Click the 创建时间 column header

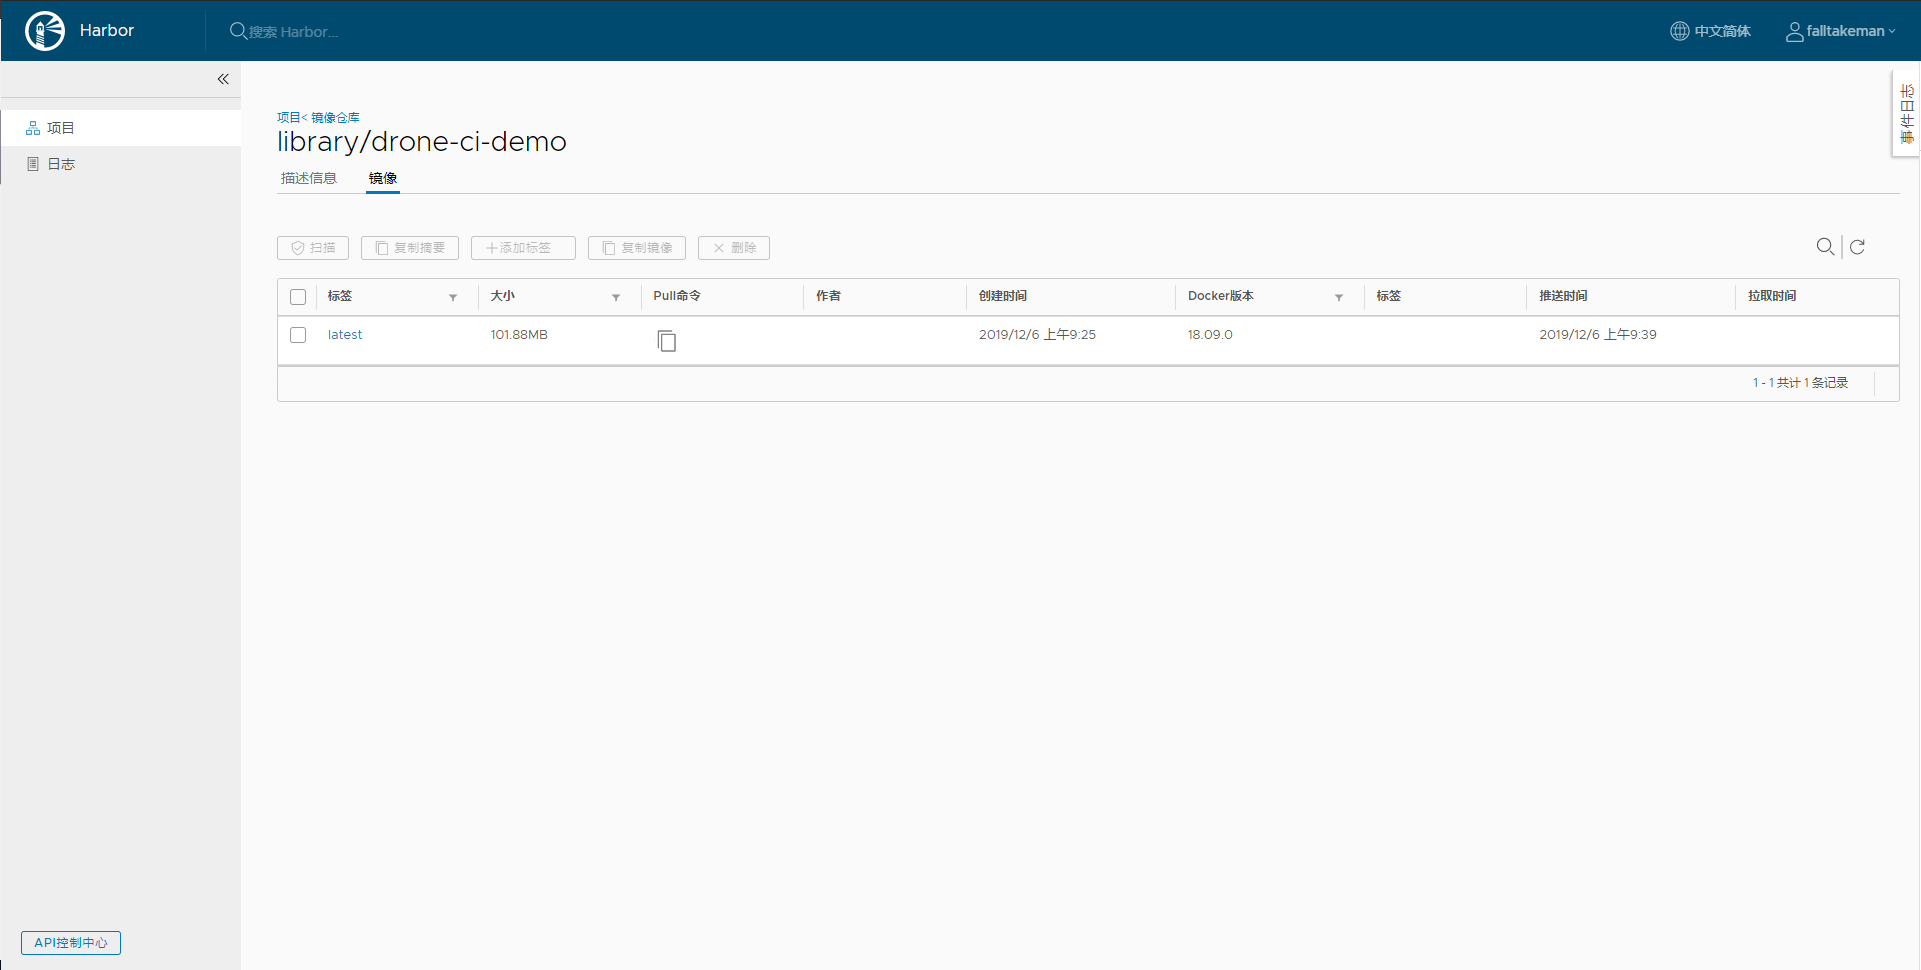pyautogui.click(x=1003, y=296)
